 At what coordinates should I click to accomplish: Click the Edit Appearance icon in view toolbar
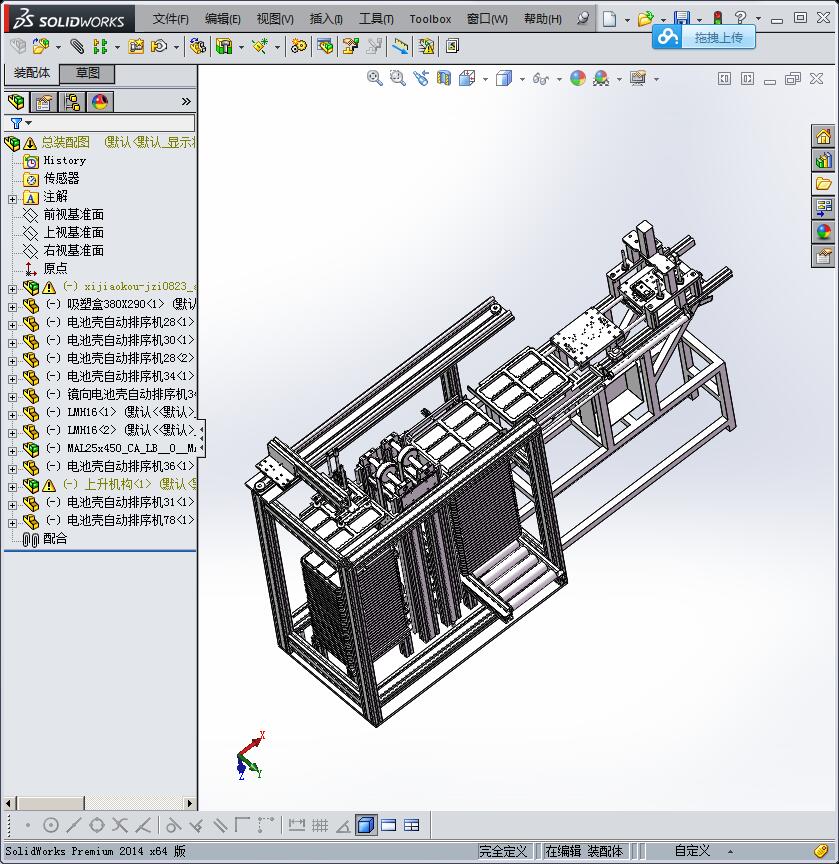click(x=578, y=78)
